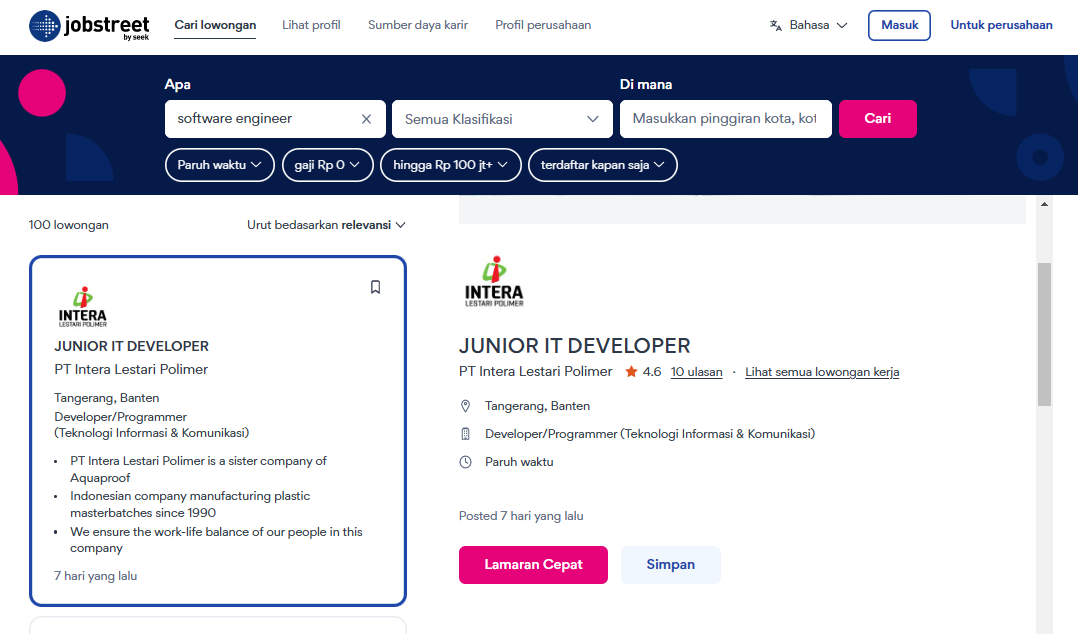This screenshot has height=634, width=1078.
Task: Open the Paruh waktu work type filter
Action: tap(219, 165)
